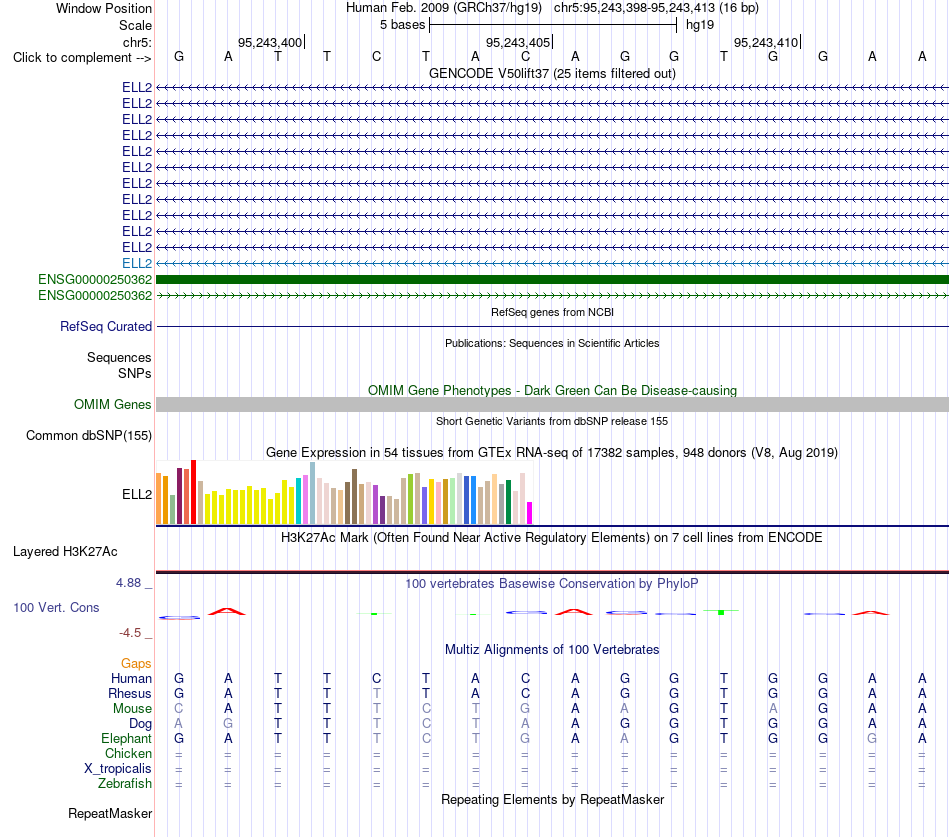
Task: Click the 95,243,410 coordinate marker
Action: coord(766,42)
